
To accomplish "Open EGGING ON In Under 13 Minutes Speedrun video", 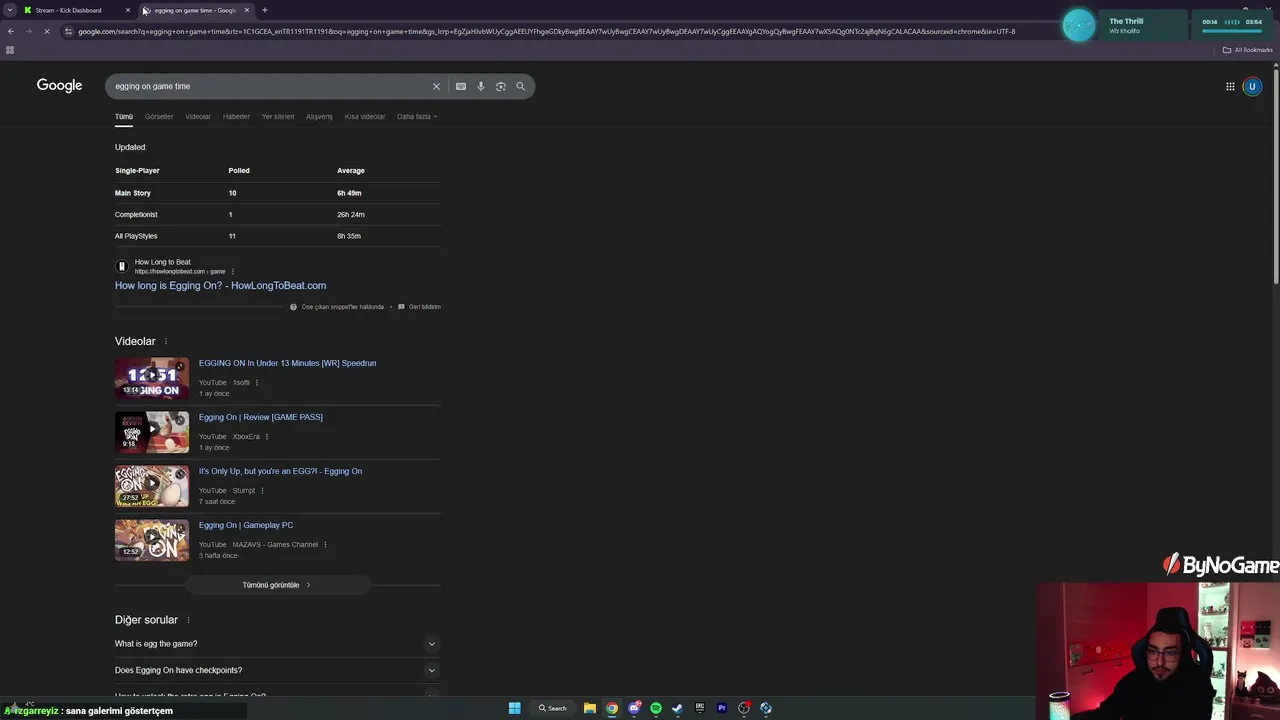I will tap(287, 363).
